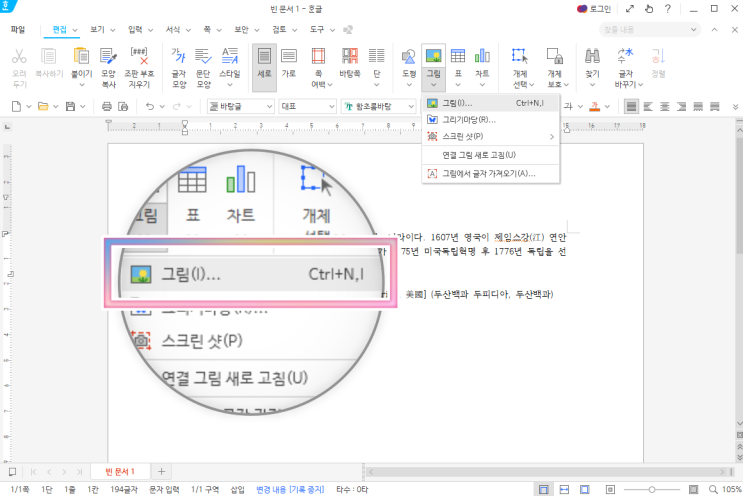Image resolution: width=743 pixels, height=496 pixels.
Task: Open 글자 모양 character format
Action: coord(179,67)
